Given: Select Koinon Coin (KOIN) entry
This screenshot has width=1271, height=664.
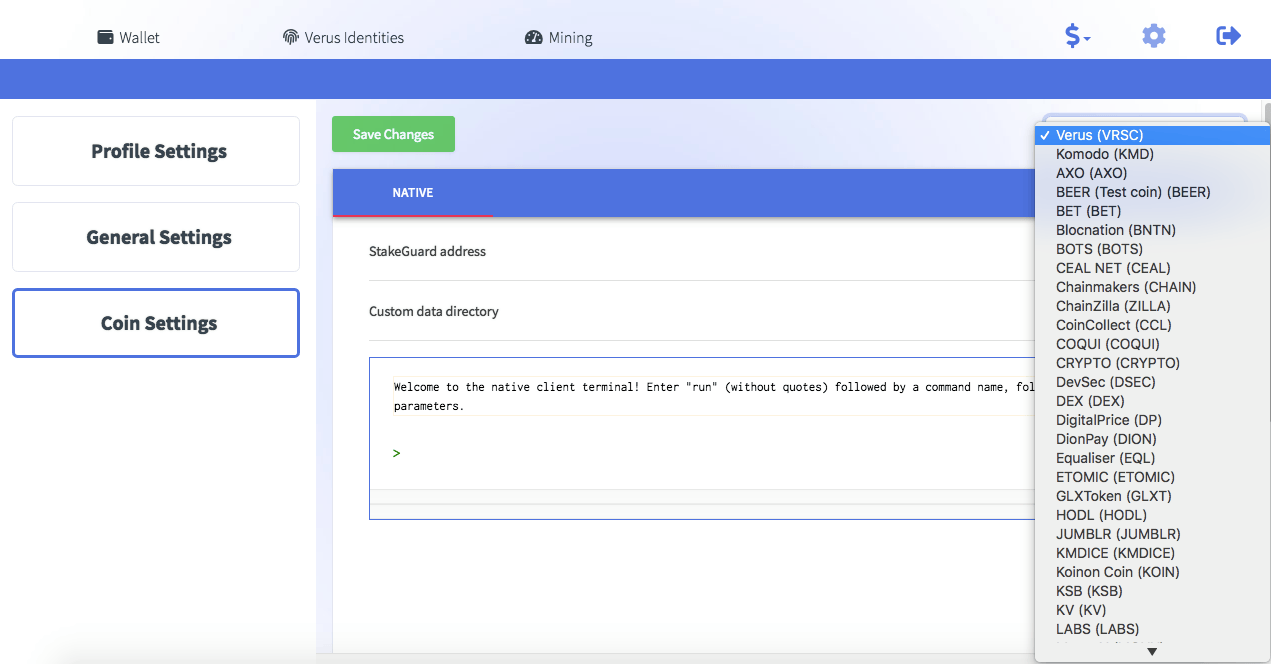Looking at the screenshot, I should coord(1152,572).
